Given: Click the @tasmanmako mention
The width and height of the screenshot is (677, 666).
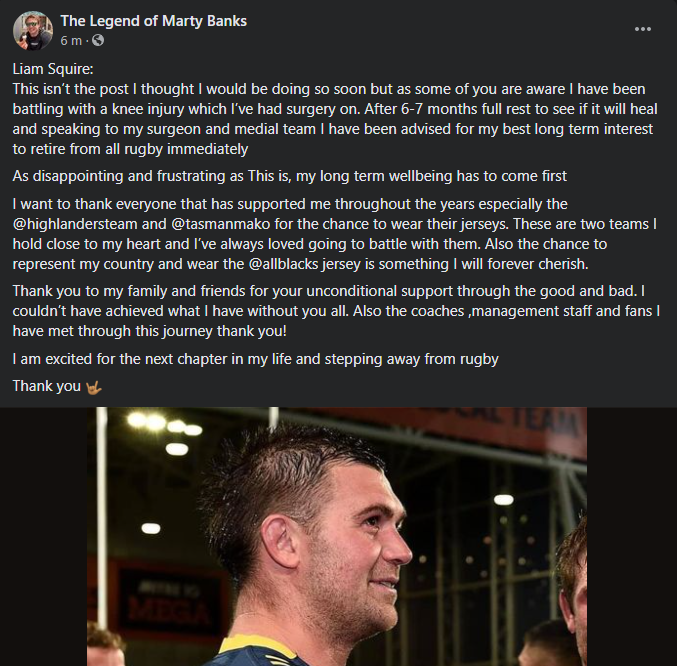Looking at the screenshot, I should tap(221, 224).
